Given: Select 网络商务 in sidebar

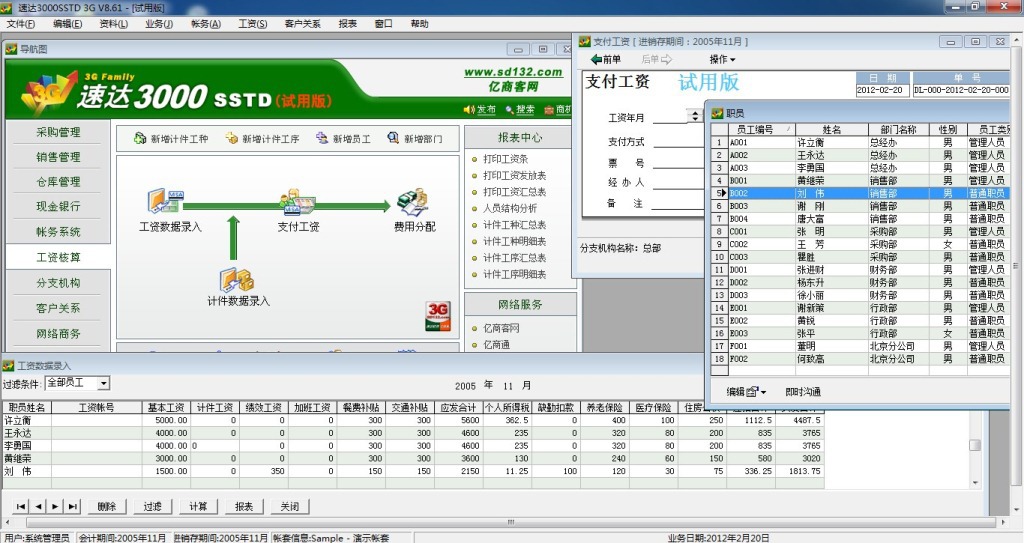Looking at the screenshot, I should click(x=58, y=334).
